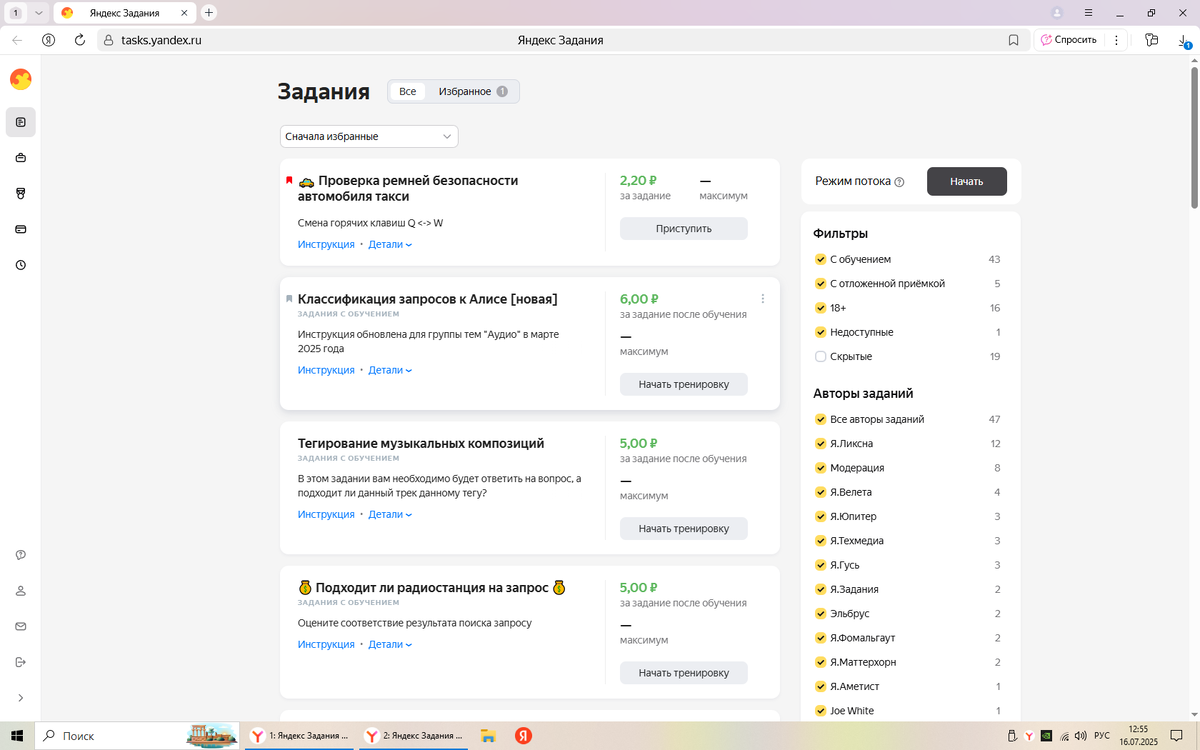Expand the left sidebar with arrow
The height and width of the screenshot is (750, 1200).
20,698
